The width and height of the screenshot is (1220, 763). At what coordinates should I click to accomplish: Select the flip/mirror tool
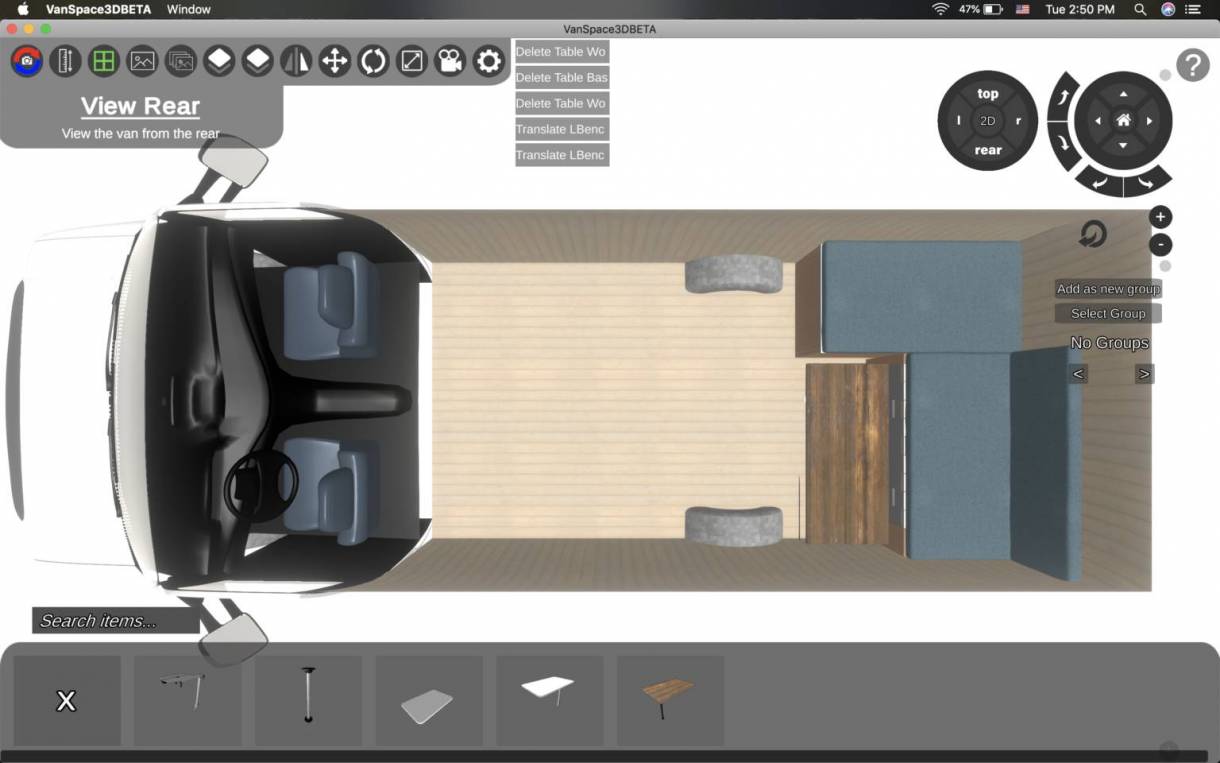point(295,60)
